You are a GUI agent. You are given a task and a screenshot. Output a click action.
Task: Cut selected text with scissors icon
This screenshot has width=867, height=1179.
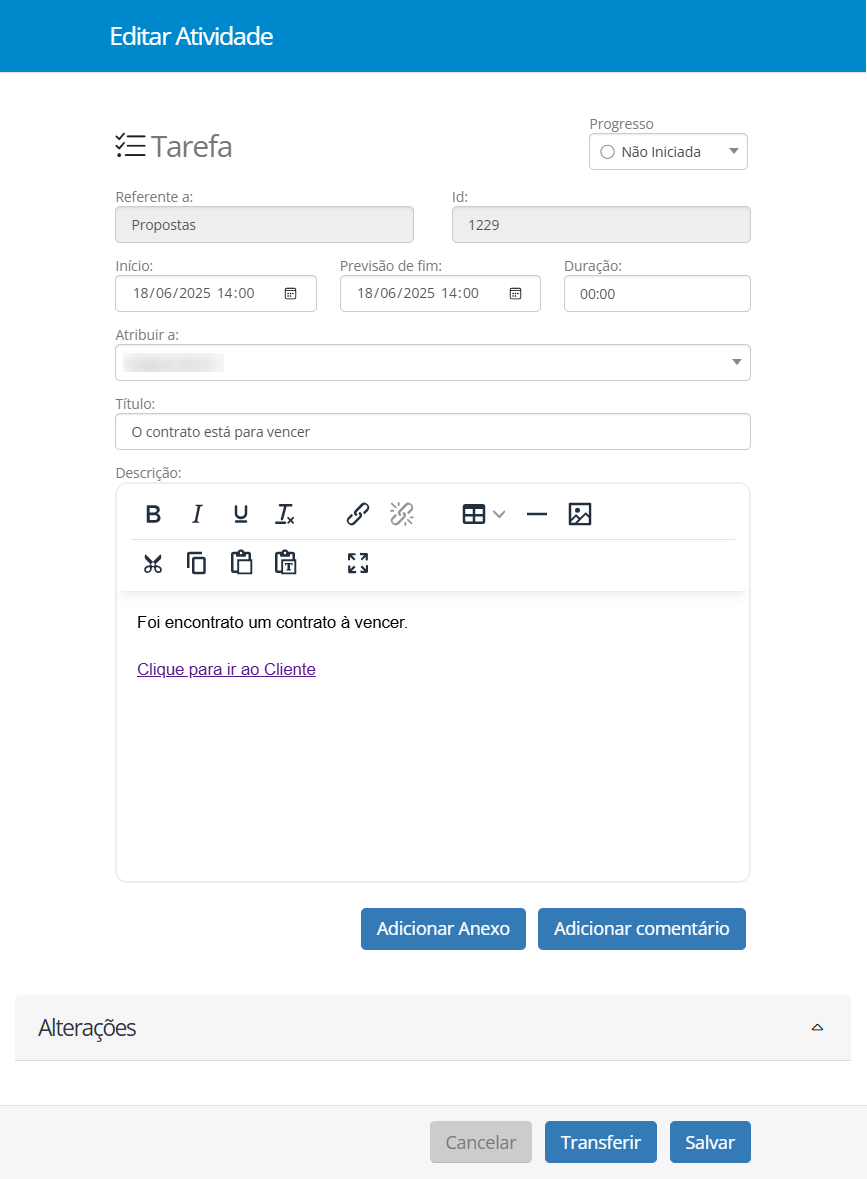pos(153,563)
